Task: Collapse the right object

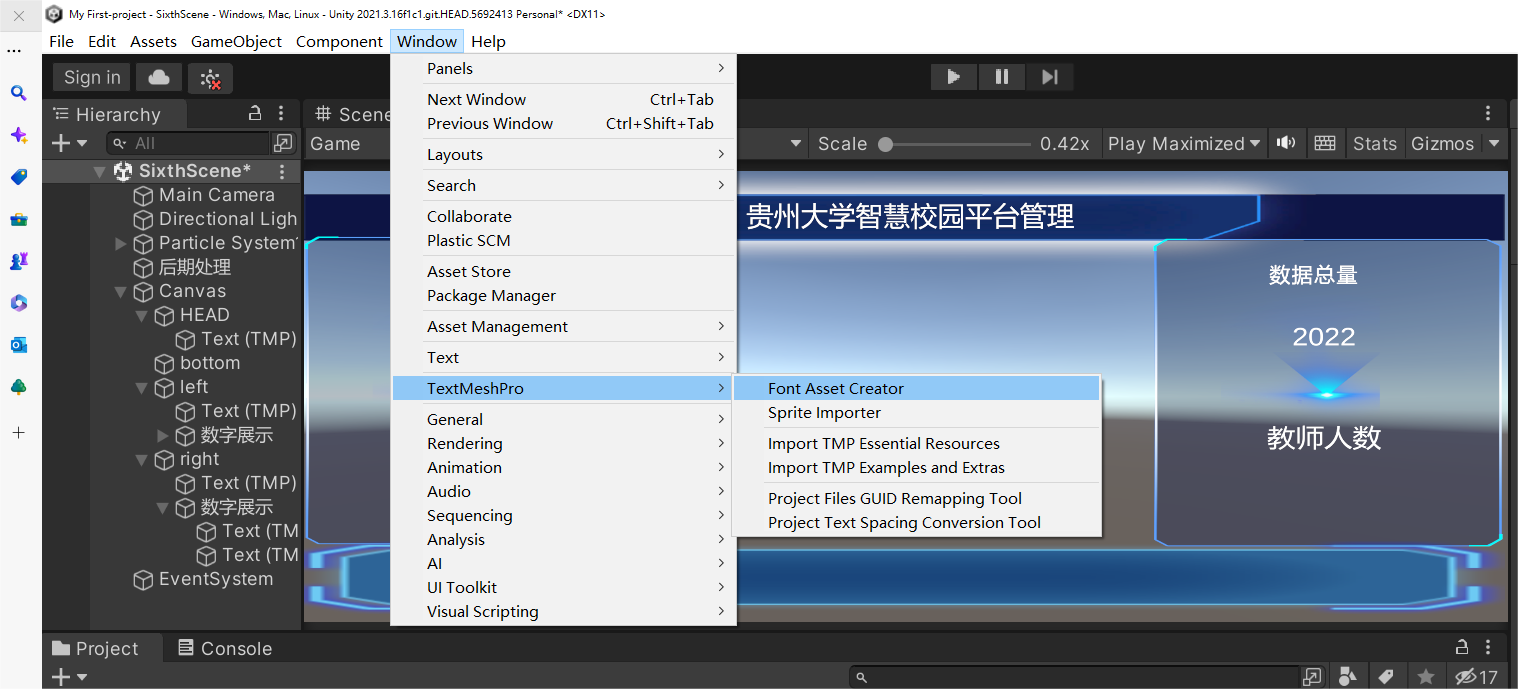Action: pos(142,460)
